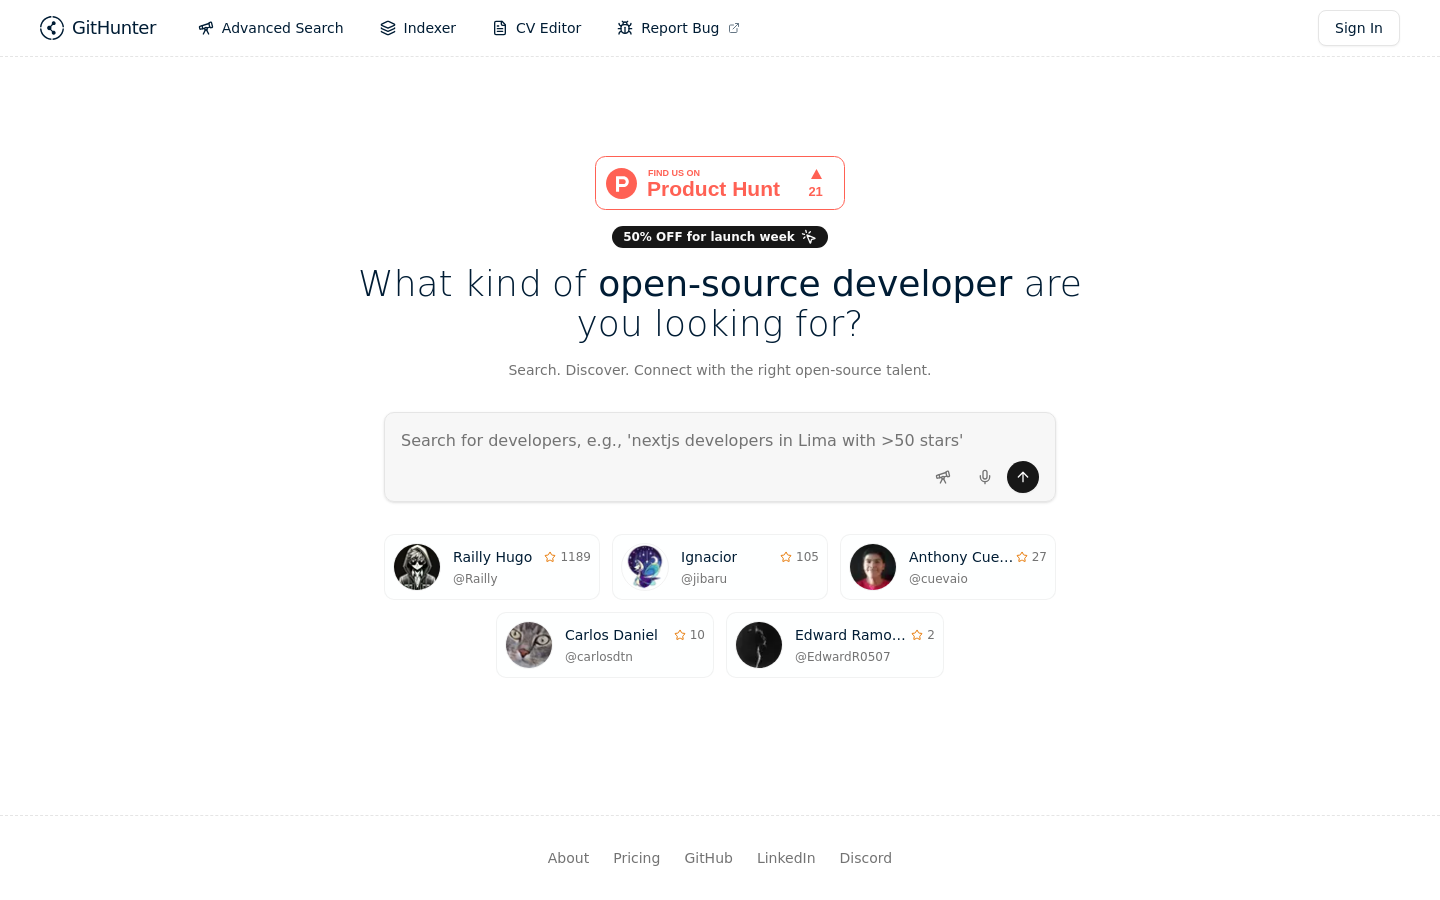Viewport: 1440px width, 900px height.
Task: Click the document icon beside CV Editor
Action: pos(500,28)
